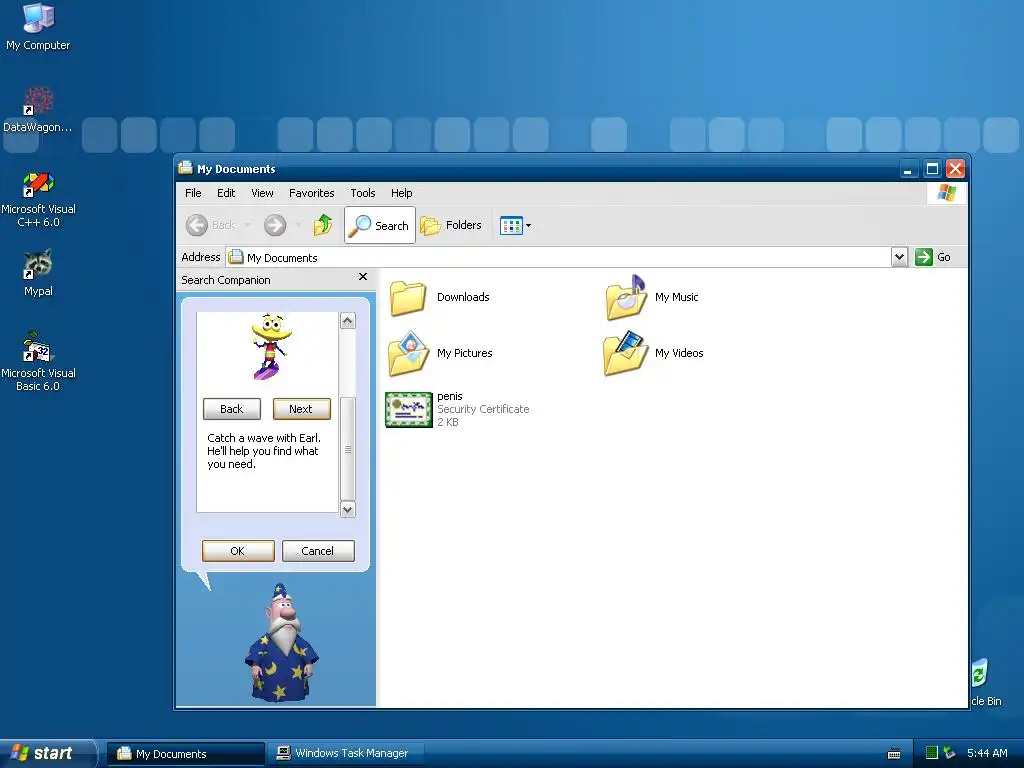This screenshot has width=1024, height=768.
Task: Click Earl the surfer character image
Action: point(271,347)
